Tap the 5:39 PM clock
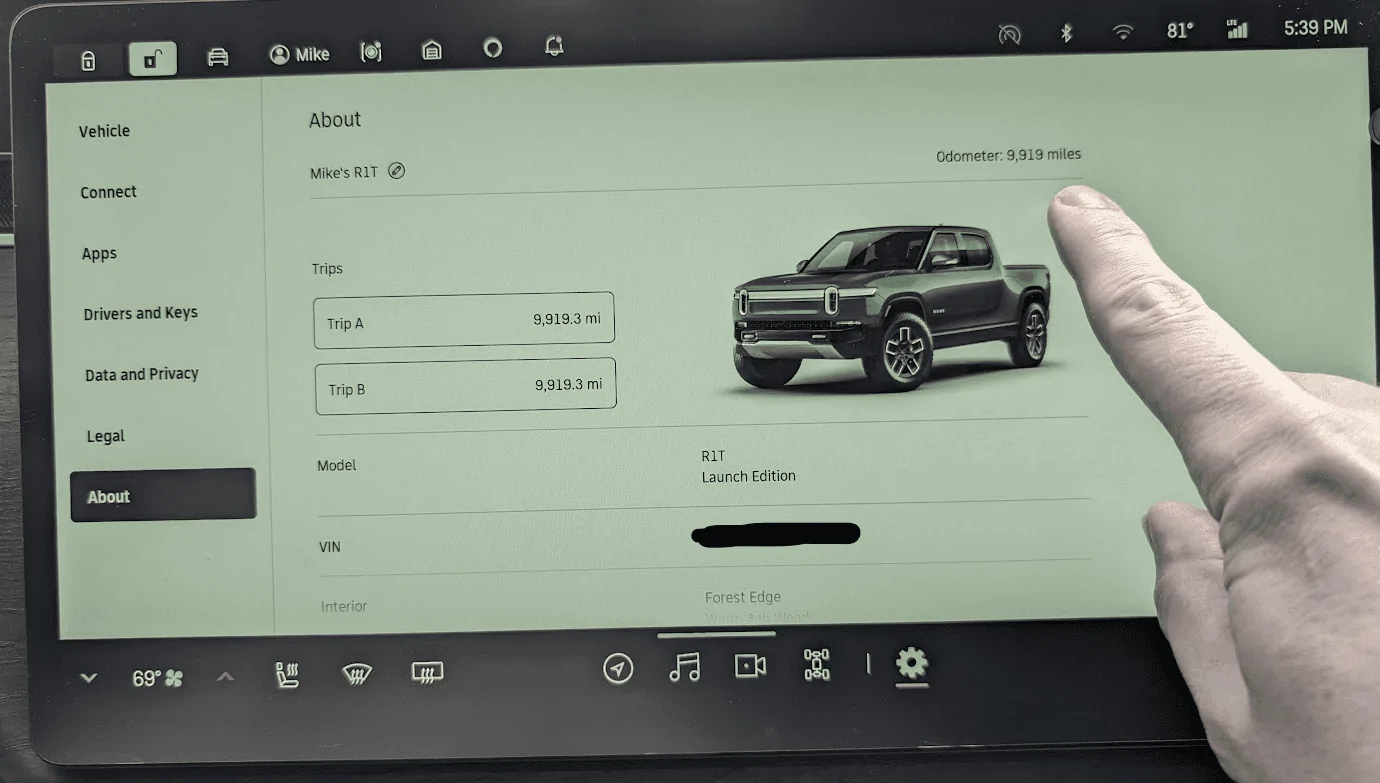This screenshot has width=1380, height=783. click(1316, 28)
